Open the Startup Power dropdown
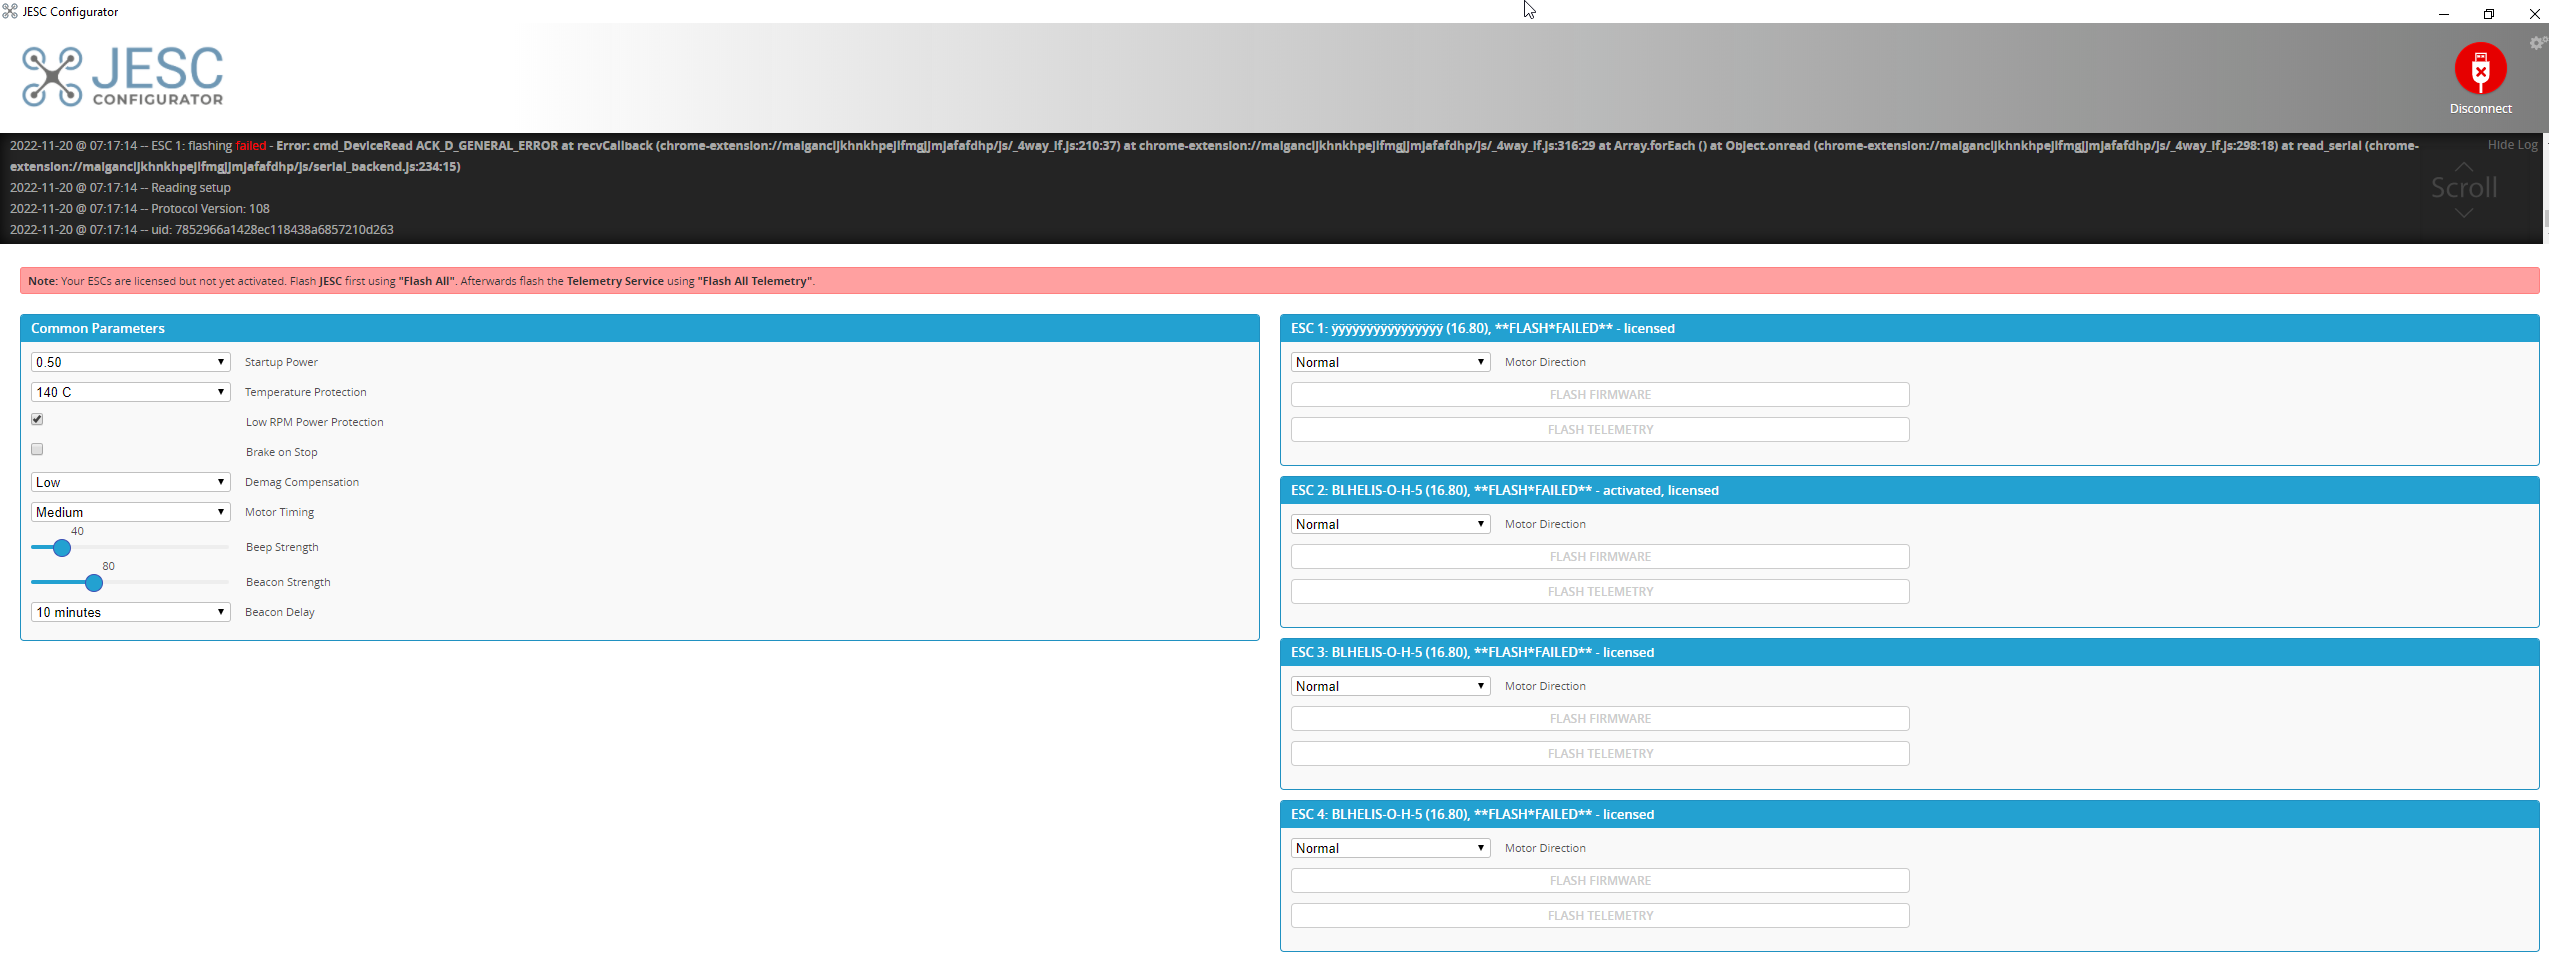Image resolution: width=2549 pixels, height=971 pixels. click(130, 362)
